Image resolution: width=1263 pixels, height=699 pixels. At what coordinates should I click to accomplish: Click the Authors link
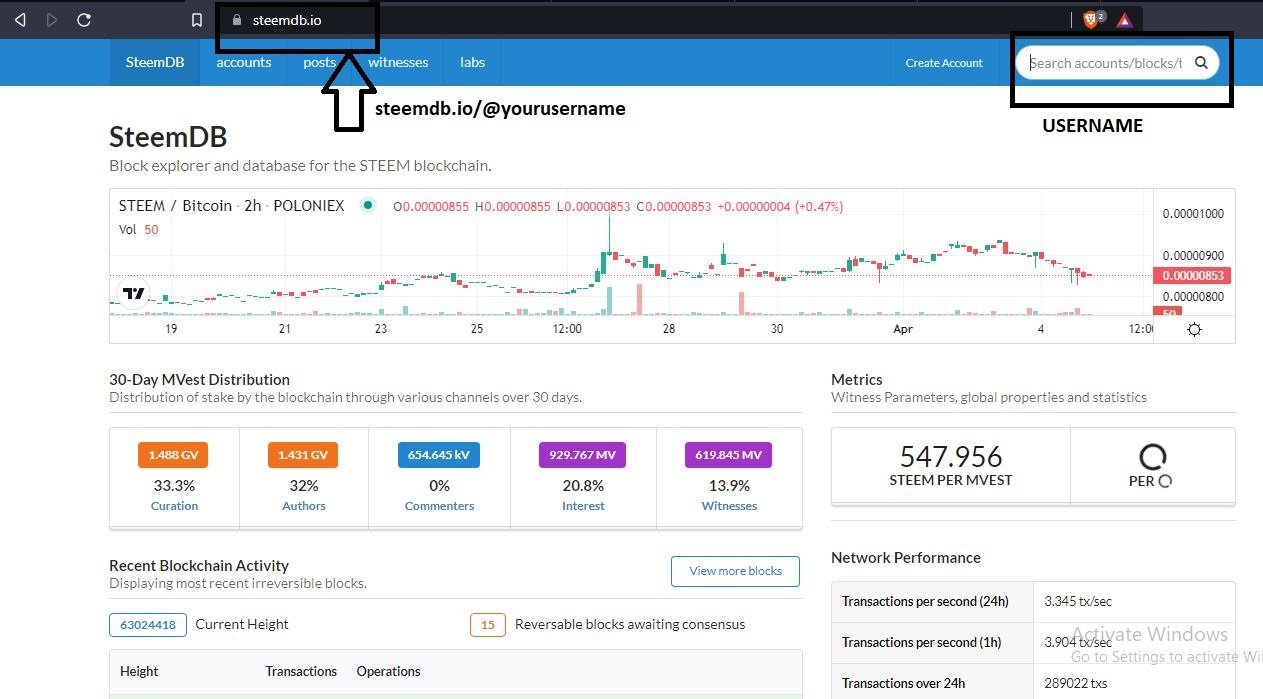304,506
